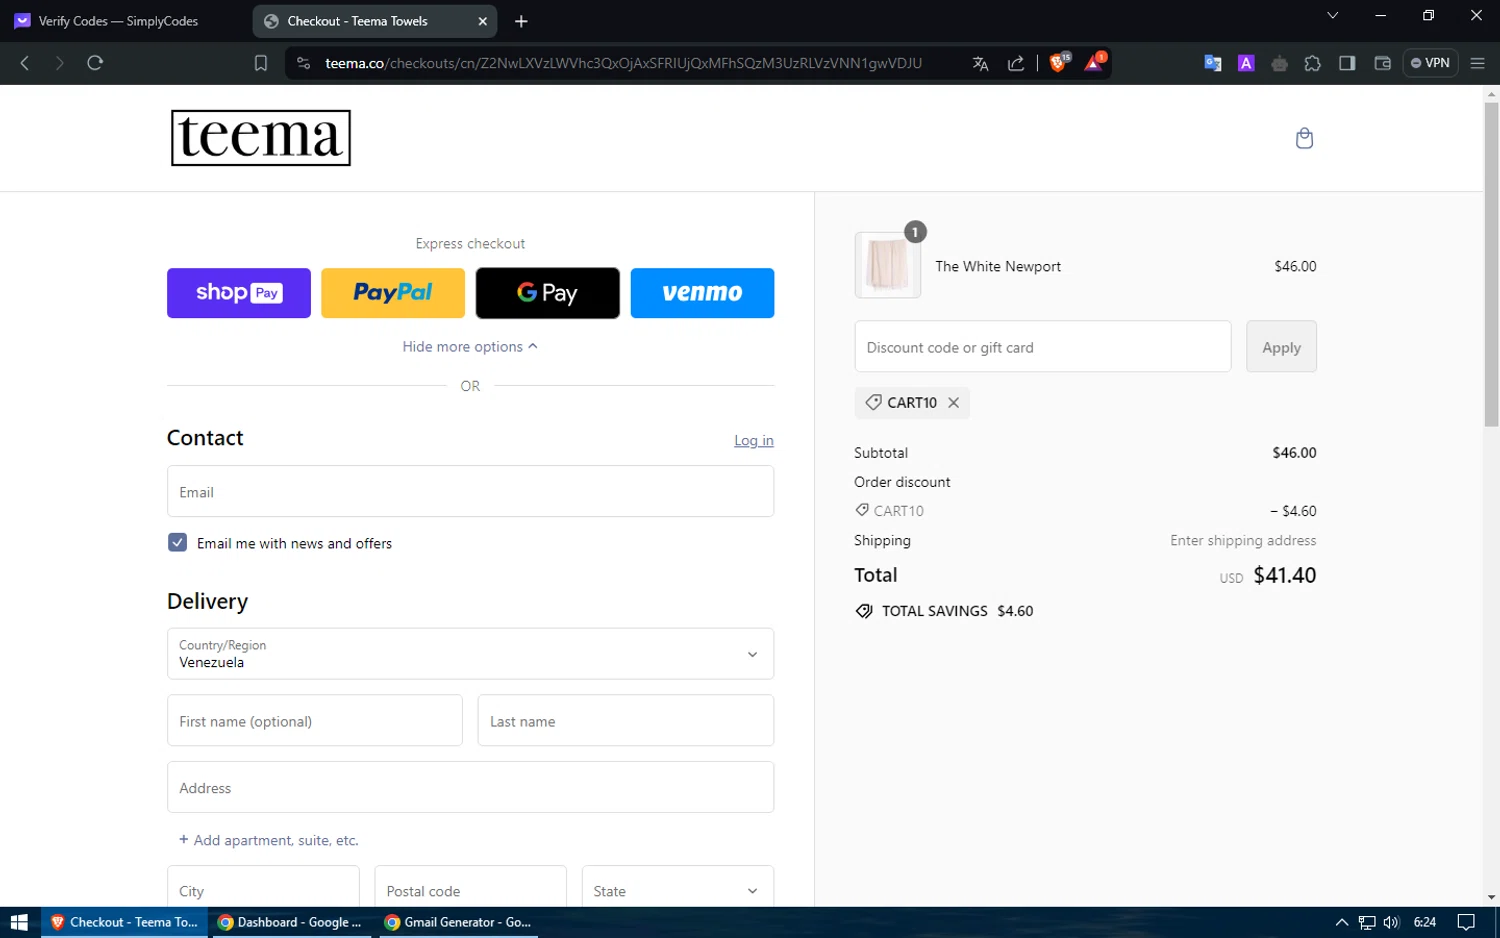1500x938 pixels.
Task: Click the VPN button
Action: pos(1430,63)
